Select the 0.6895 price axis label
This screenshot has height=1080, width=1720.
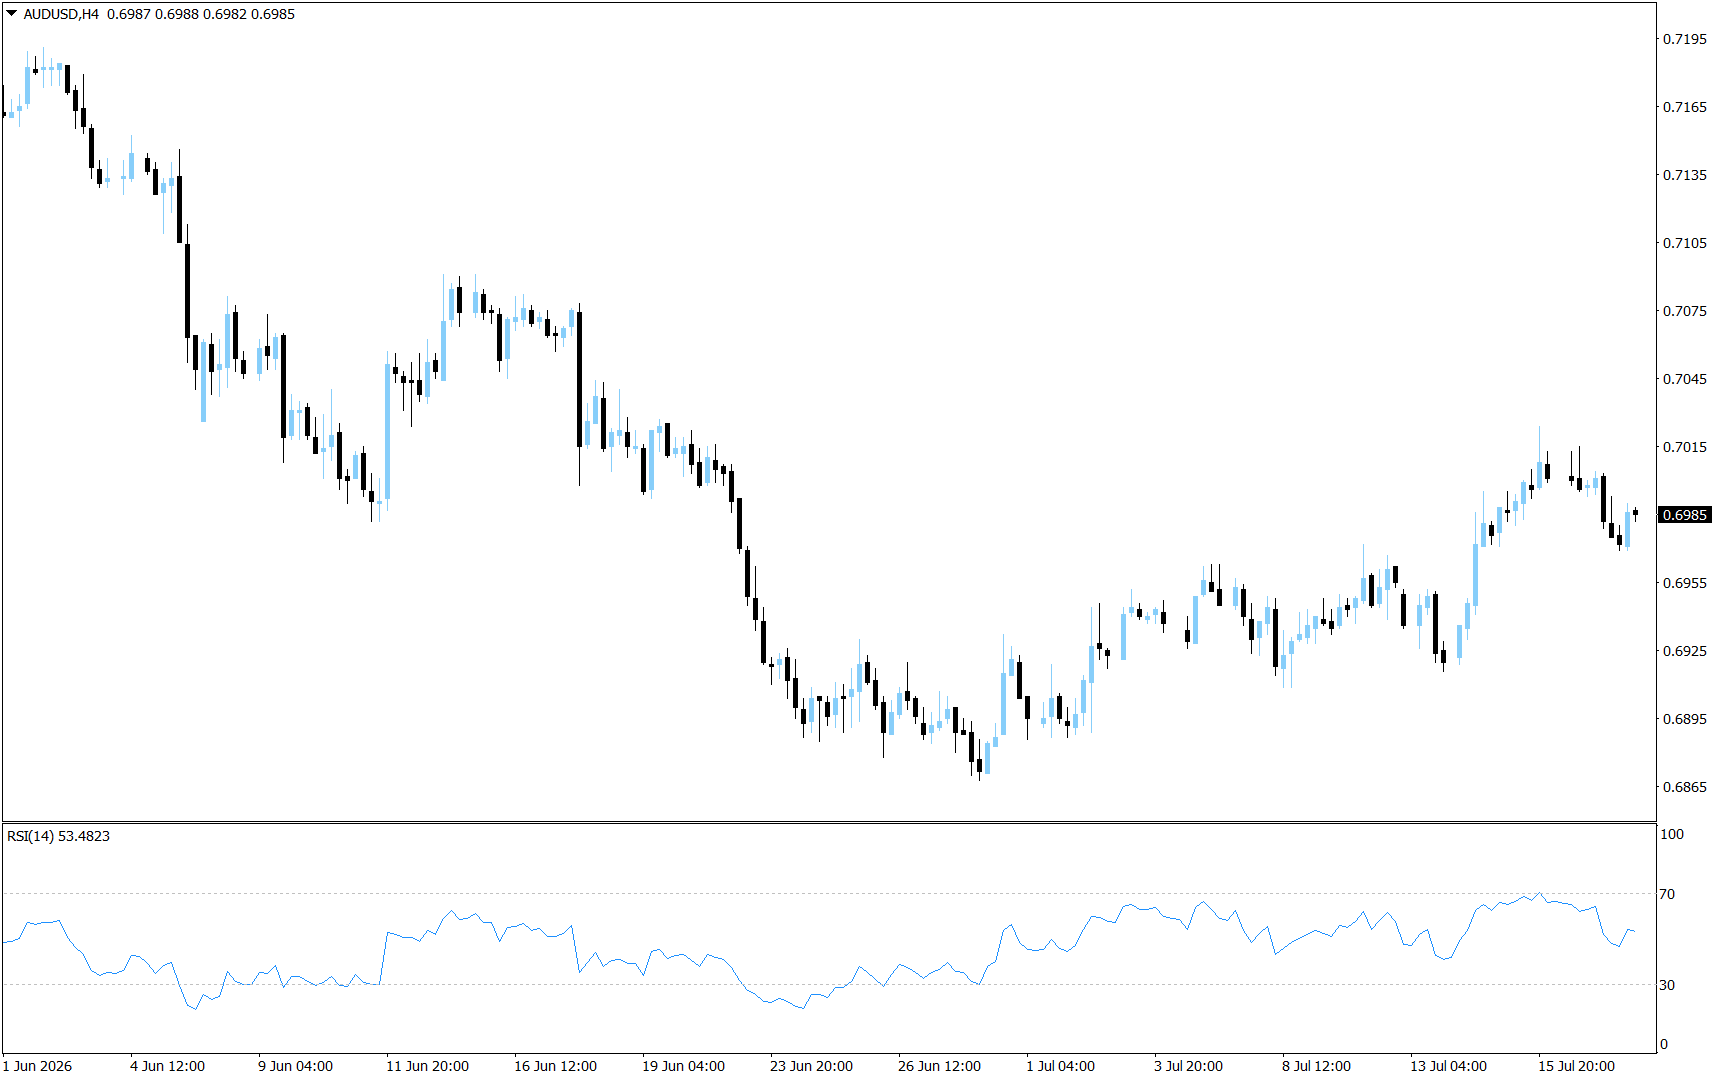[x=1684, y=719]
